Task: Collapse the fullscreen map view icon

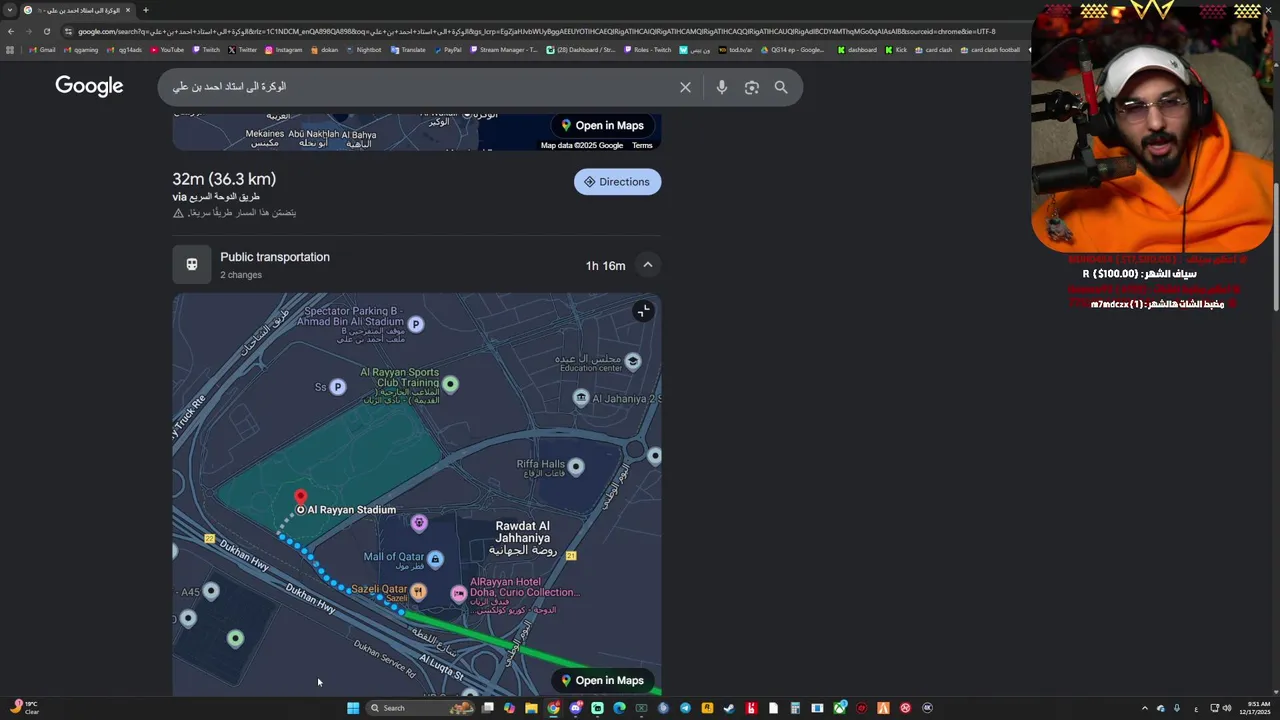Action: pos(643,311)
